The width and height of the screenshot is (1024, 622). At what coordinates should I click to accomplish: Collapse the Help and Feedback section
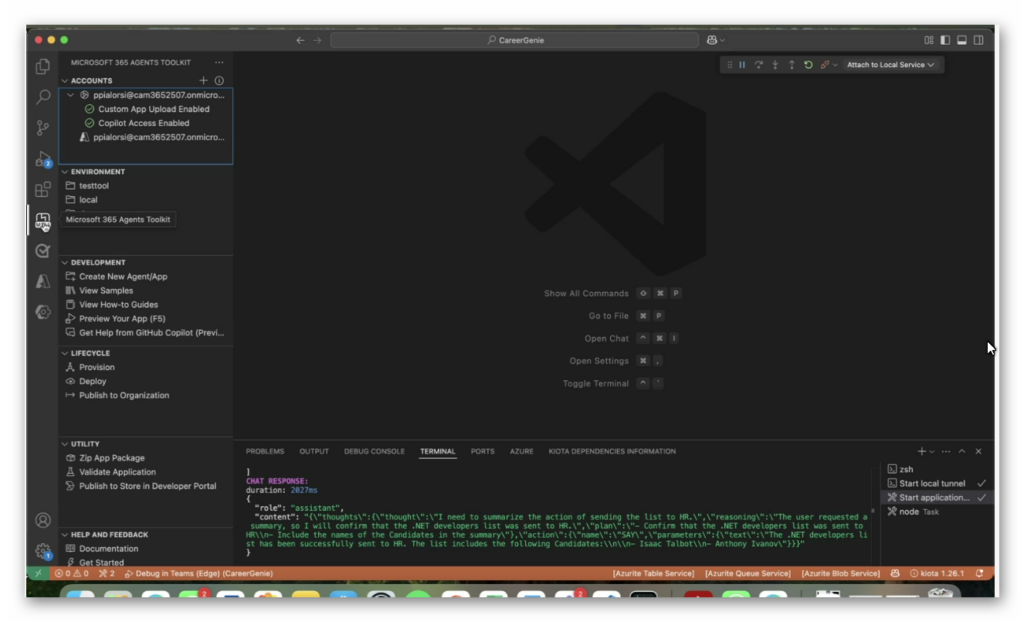click(65, 535)
